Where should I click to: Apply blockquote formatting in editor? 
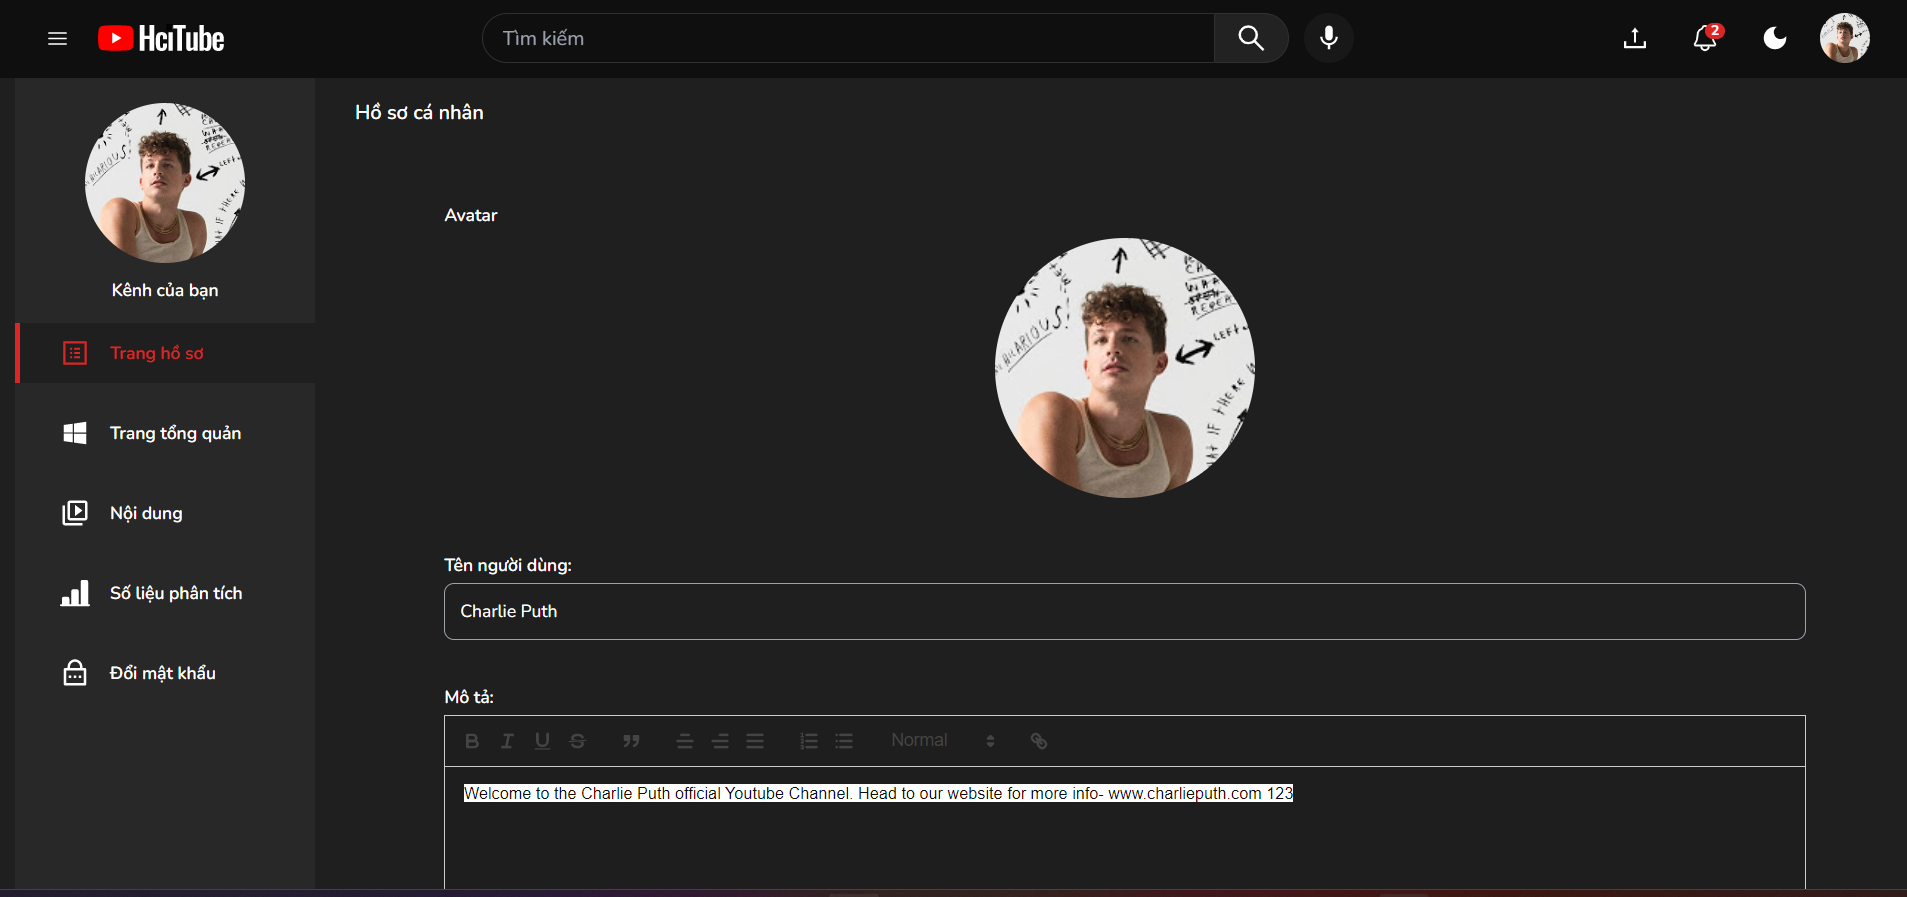631,741
